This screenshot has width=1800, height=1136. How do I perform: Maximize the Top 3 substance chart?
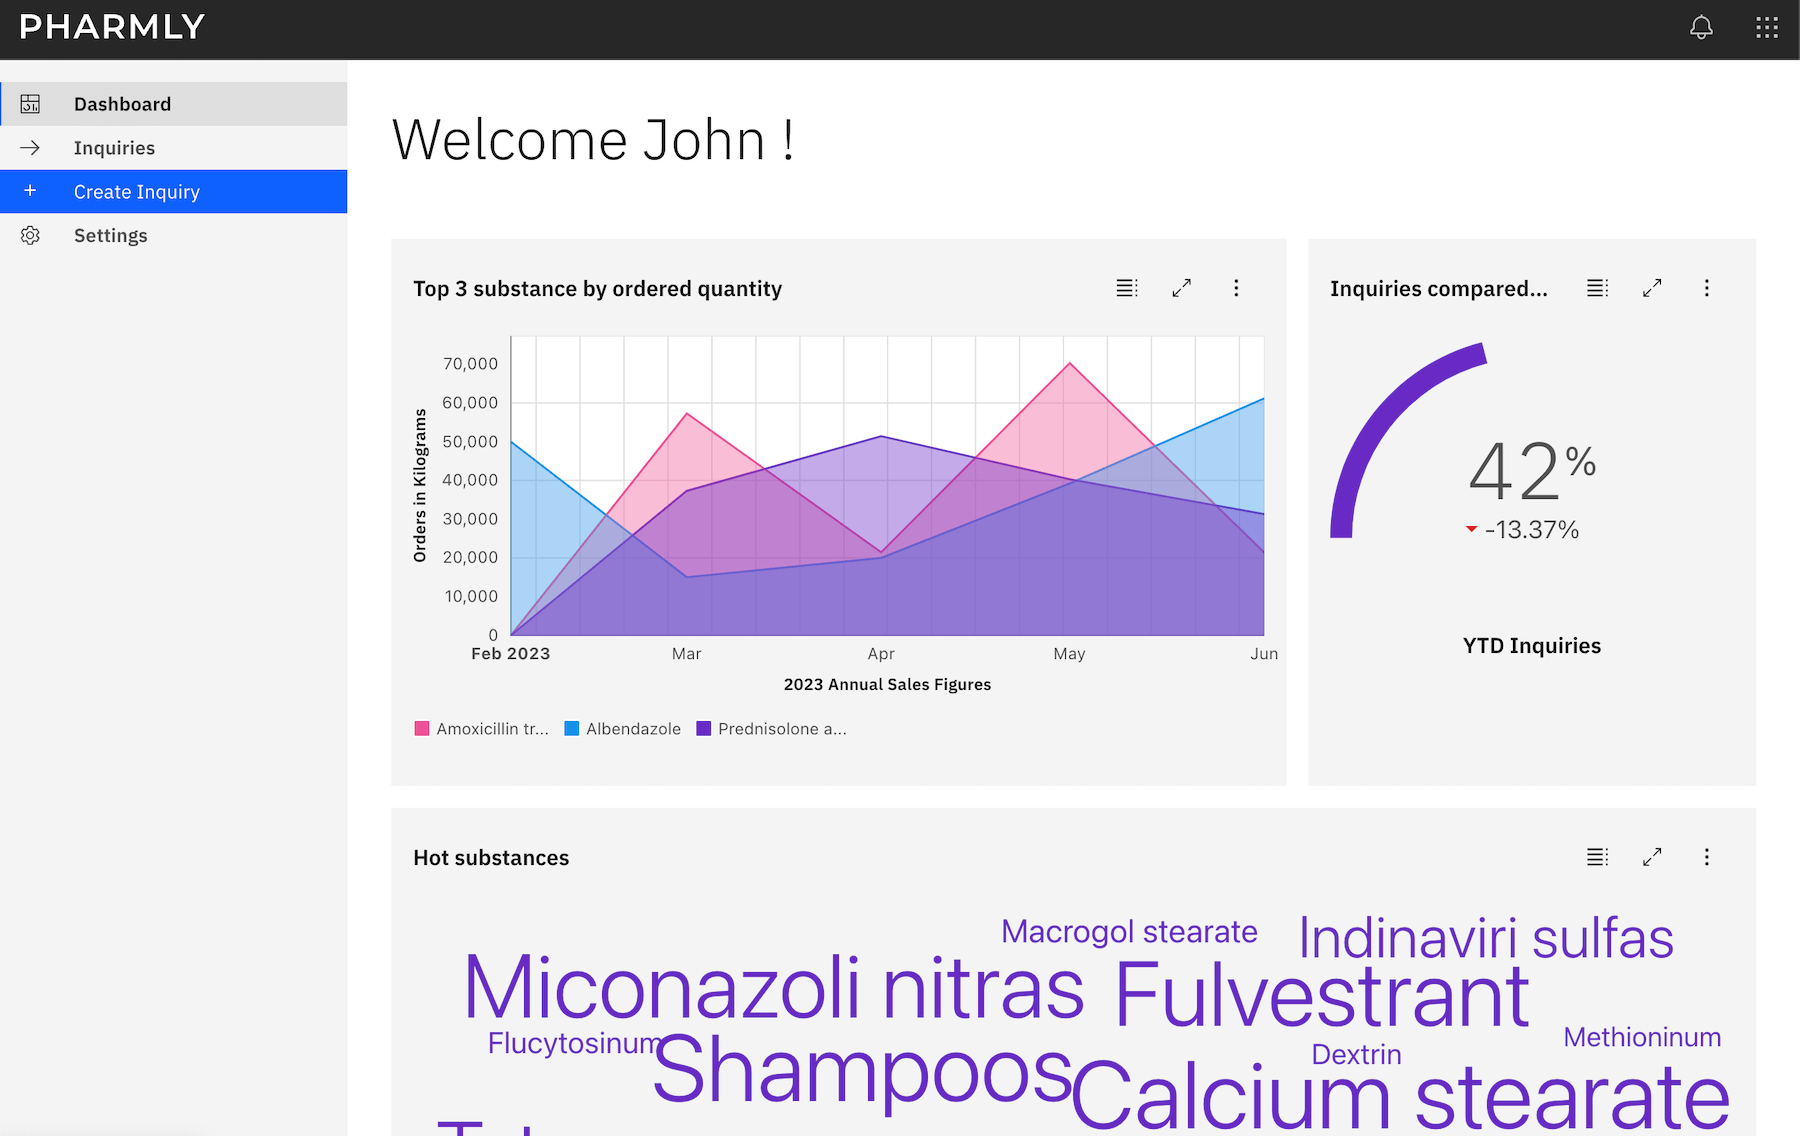pos(1181,288)
